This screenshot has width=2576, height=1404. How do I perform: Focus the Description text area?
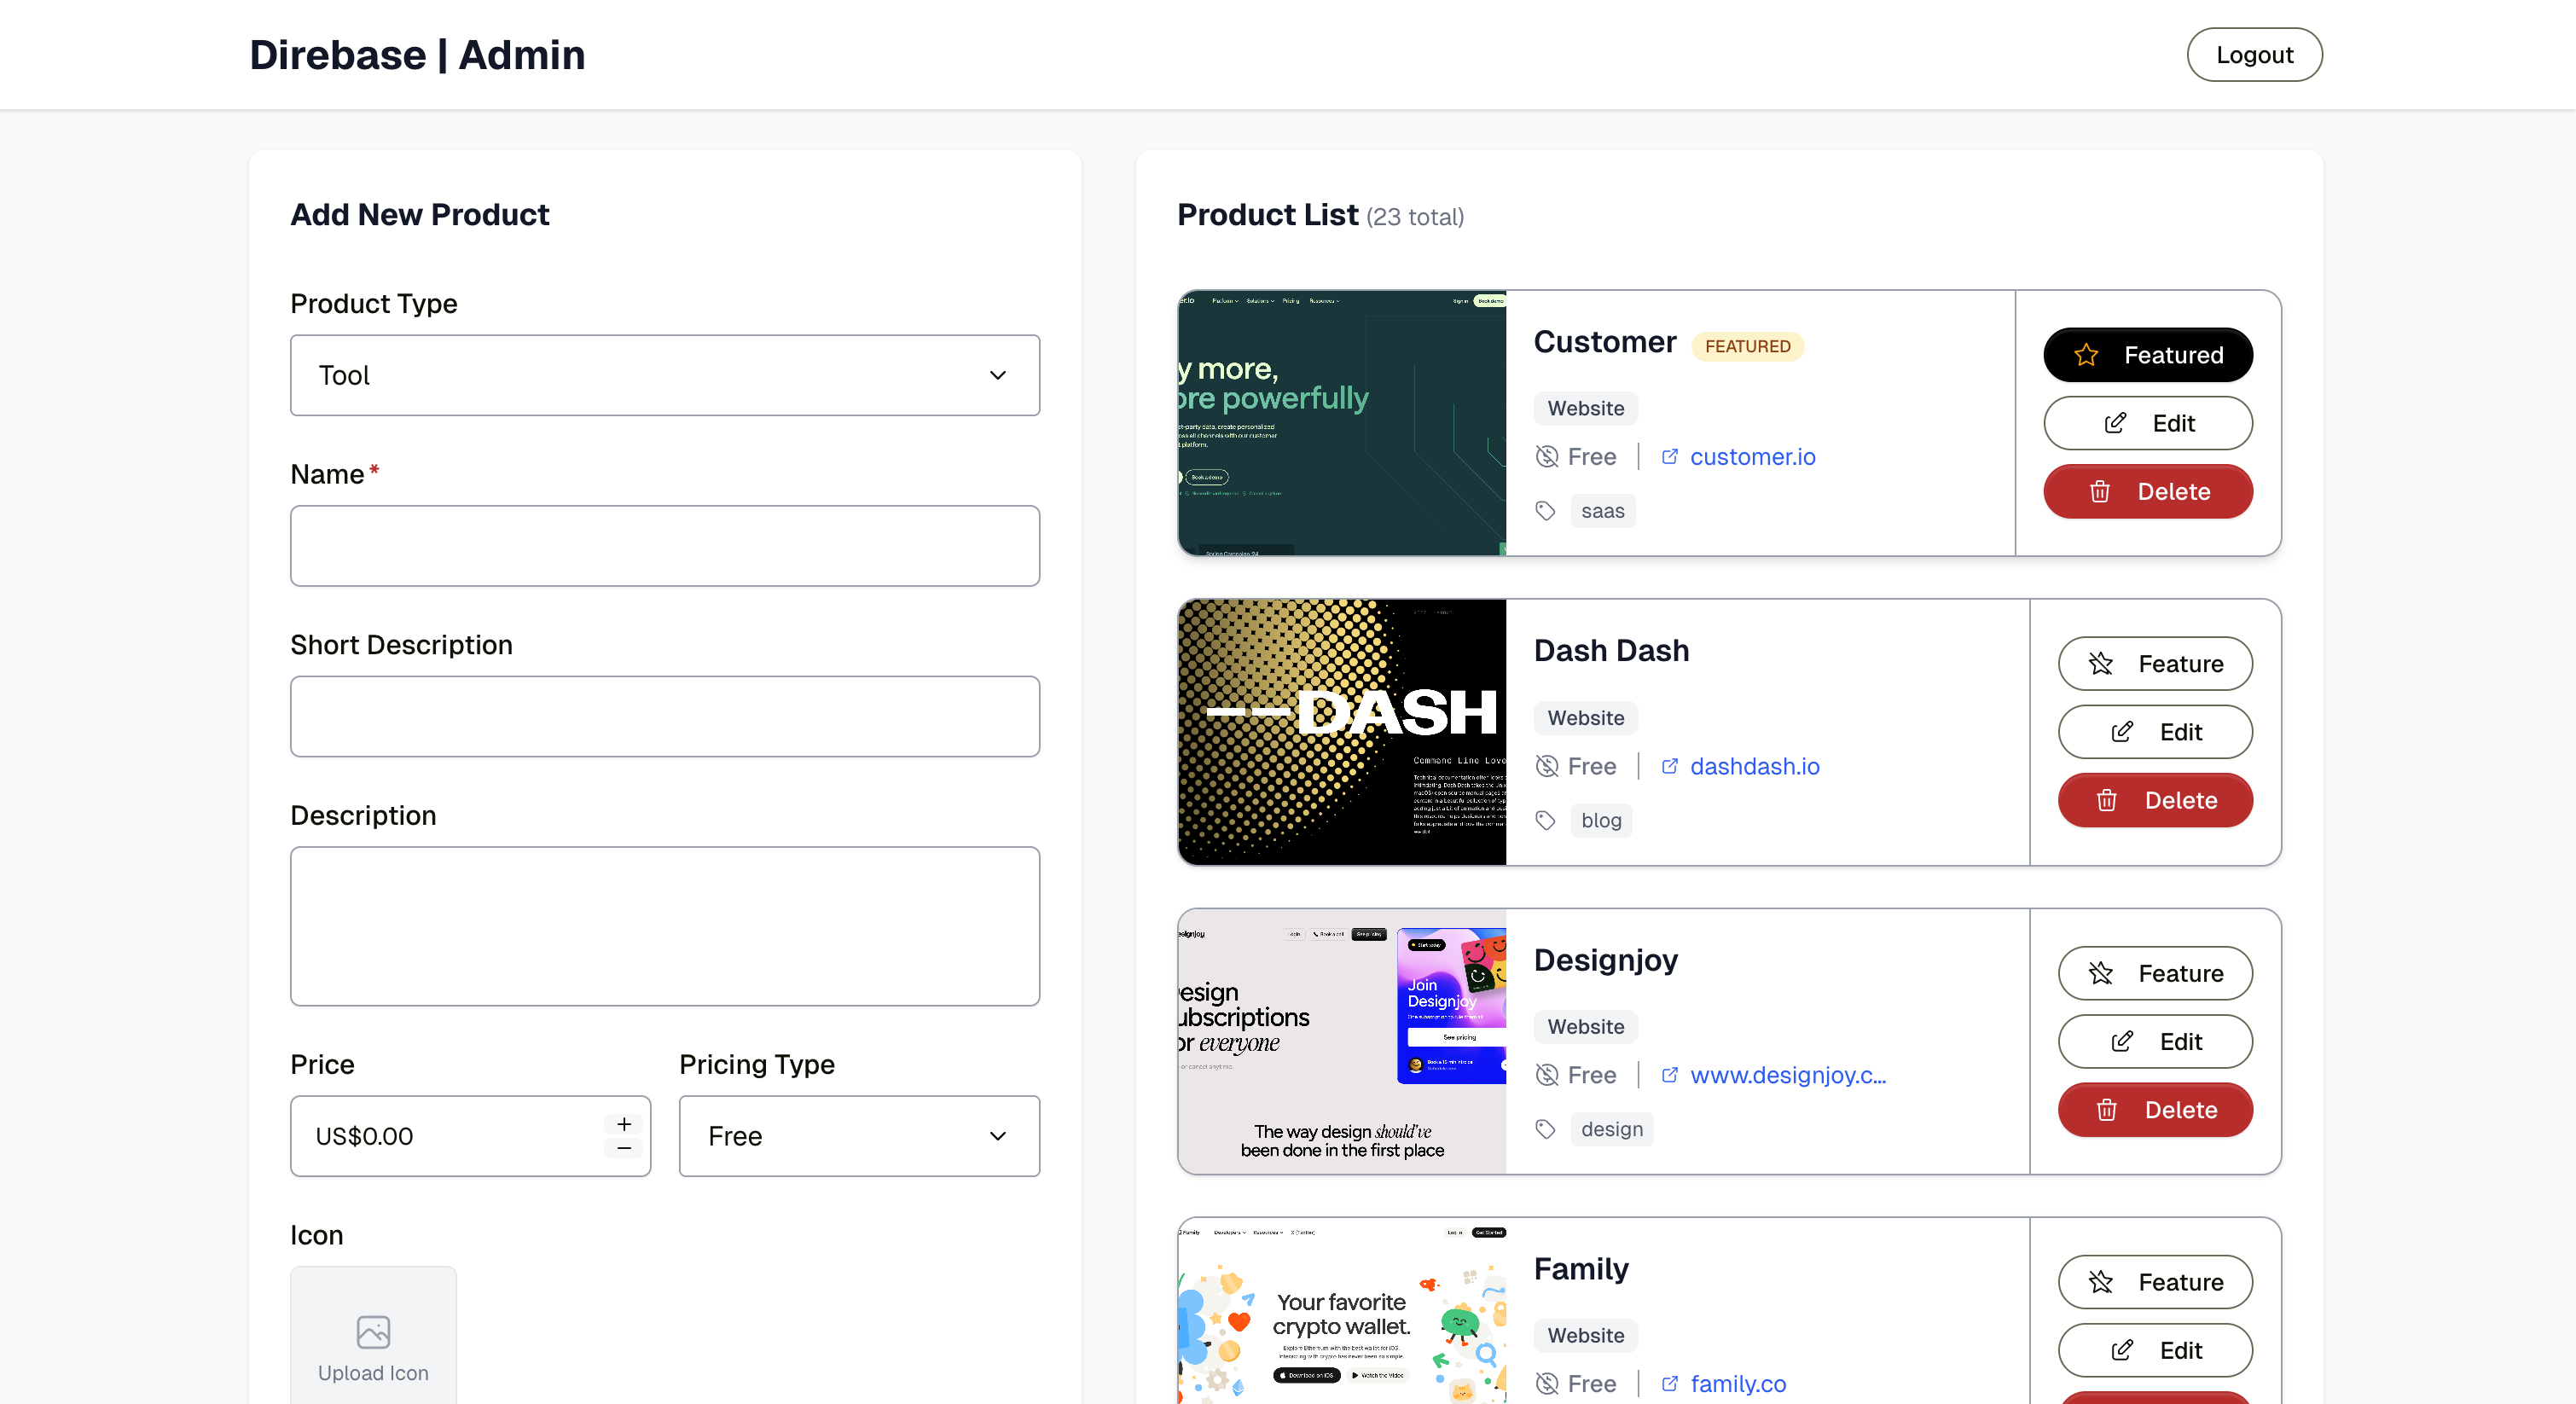pyautogui.click(x=665, y=926)
